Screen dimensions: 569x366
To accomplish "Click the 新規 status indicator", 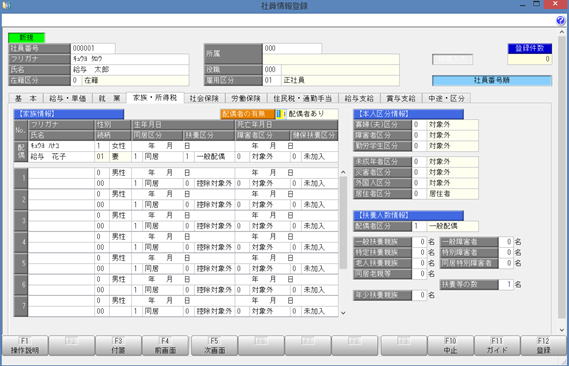I will coord(26,37).
